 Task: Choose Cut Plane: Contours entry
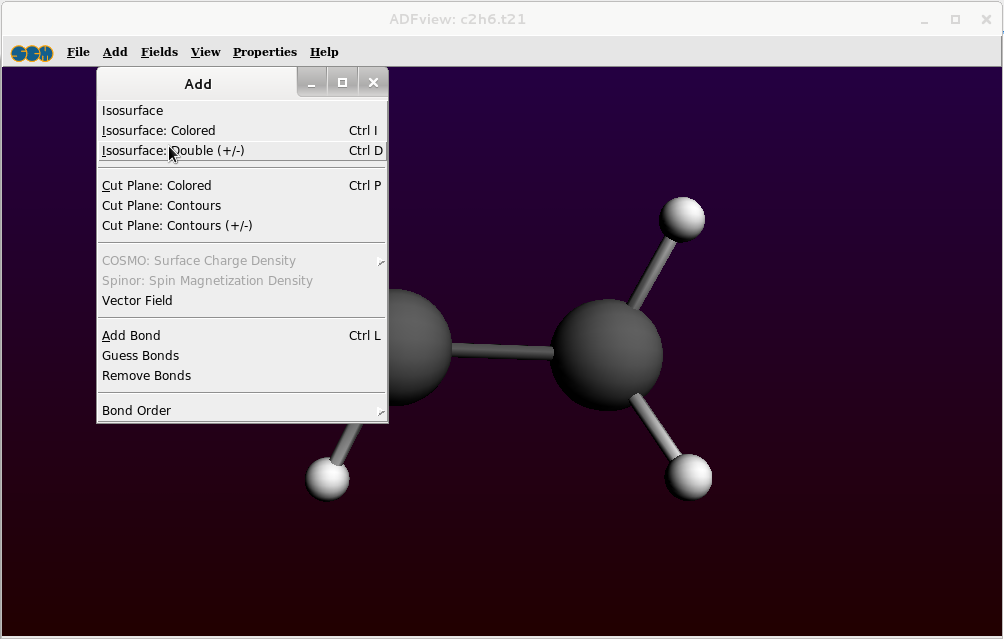click(161, 206)
